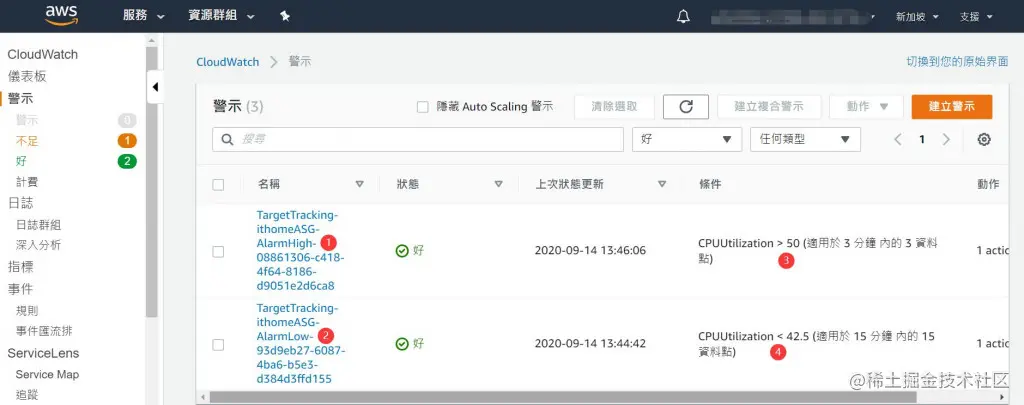
Task: Open 日誌群組 log groups
Action: [x=38, y=225]
